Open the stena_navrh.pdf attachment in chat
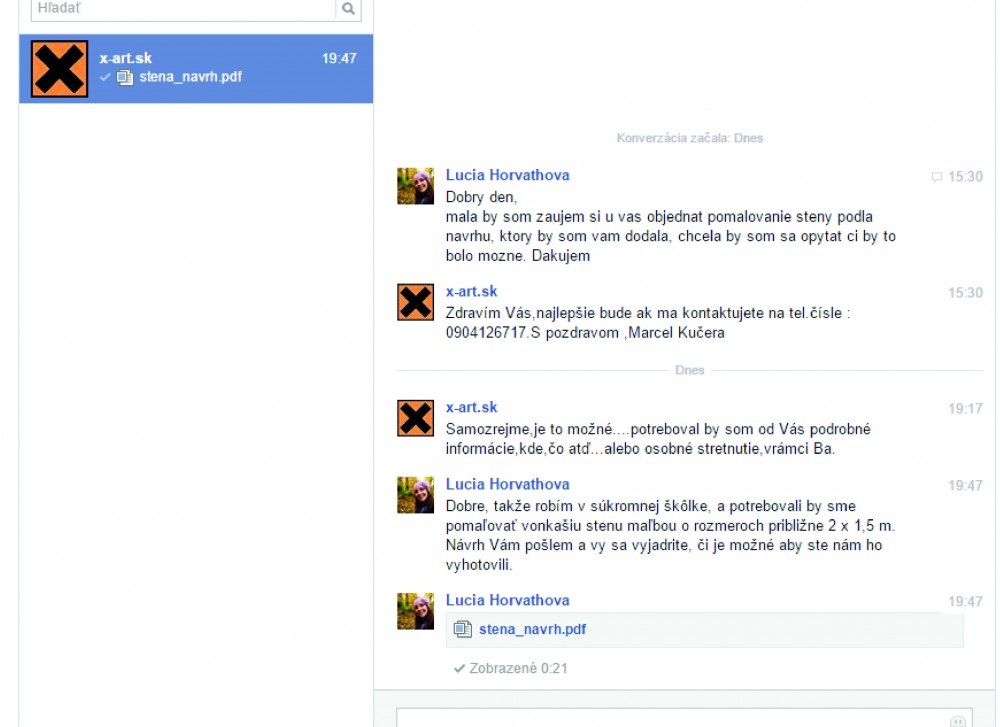The height and width of the screenshot is (727, 1000). point(532,629)
